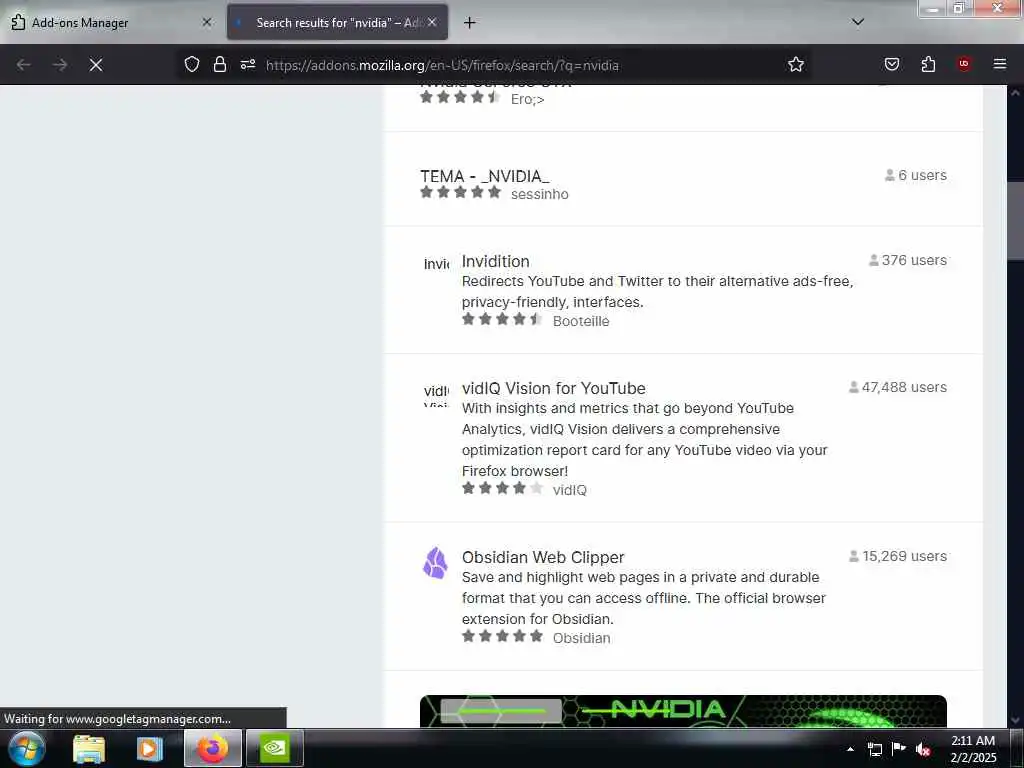Open the TEMA - _NVIDIA_ theme result
This screenshot has width=1024, height=768.
[x=485, y=176]
